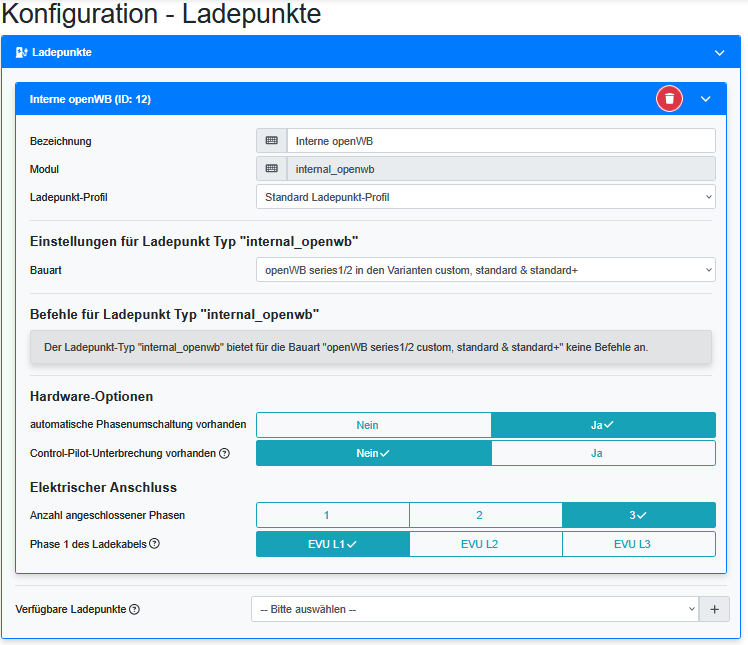
Task: Click the "Hardware-Optionen" heading
Action: tap(92, 396)
